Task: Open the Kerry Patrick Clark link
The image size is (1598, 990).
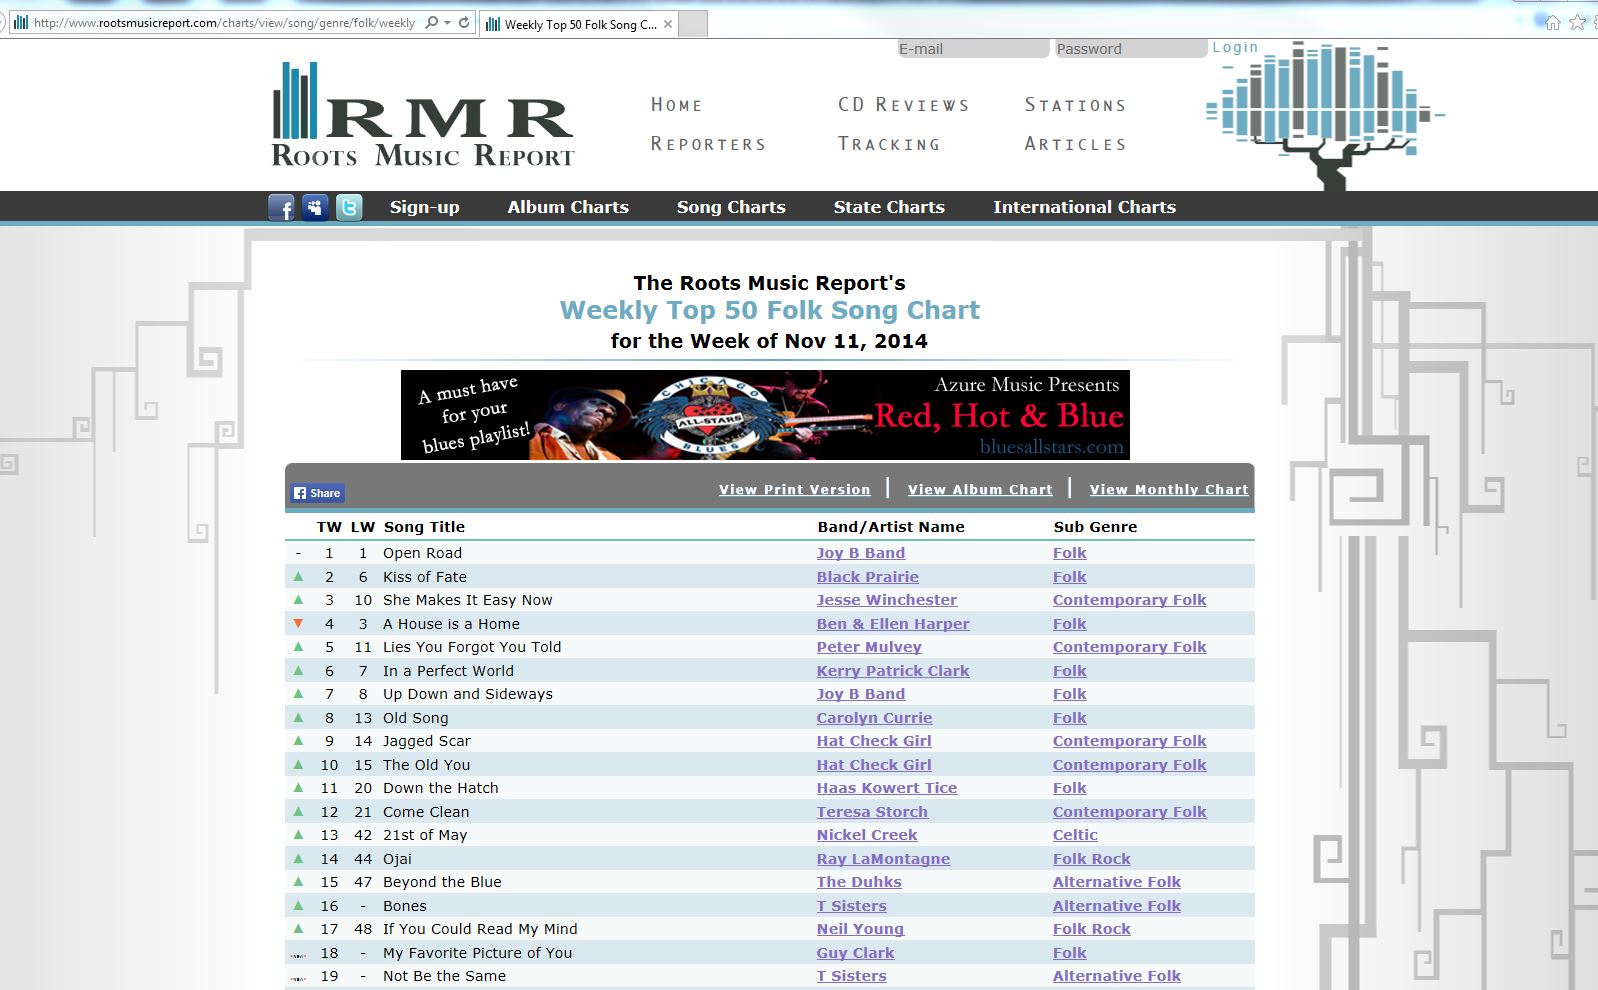Action: pos(893,671)
